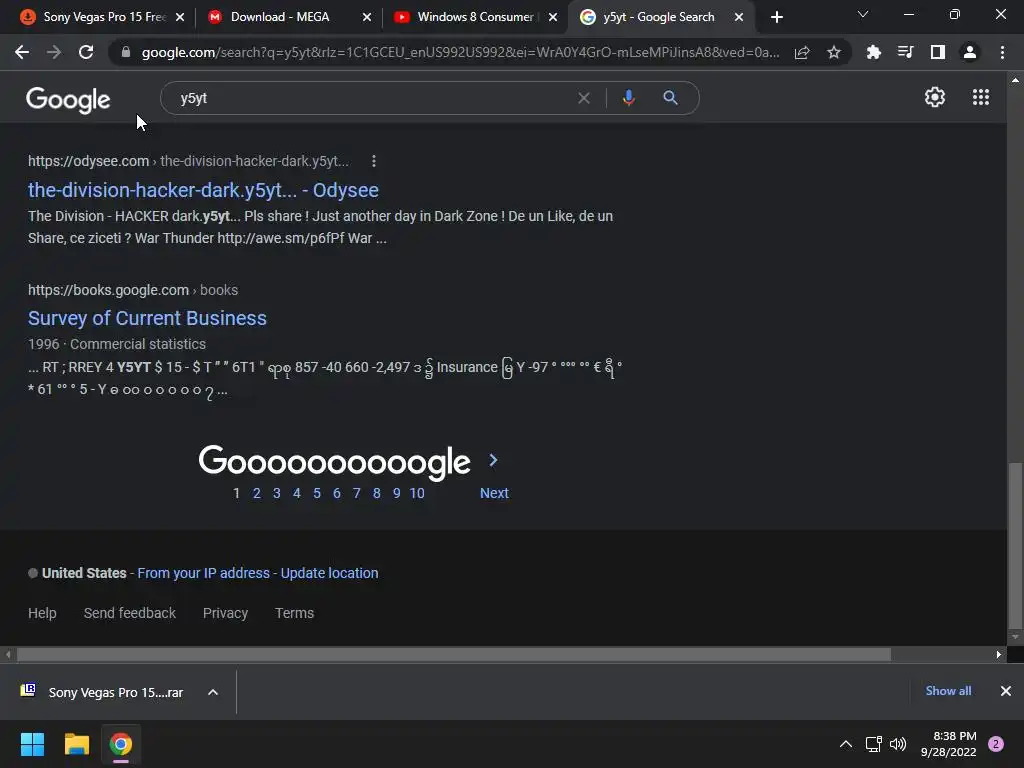
Task: Click Chrome icon in taskbar
Action: (x=121, y=744)
